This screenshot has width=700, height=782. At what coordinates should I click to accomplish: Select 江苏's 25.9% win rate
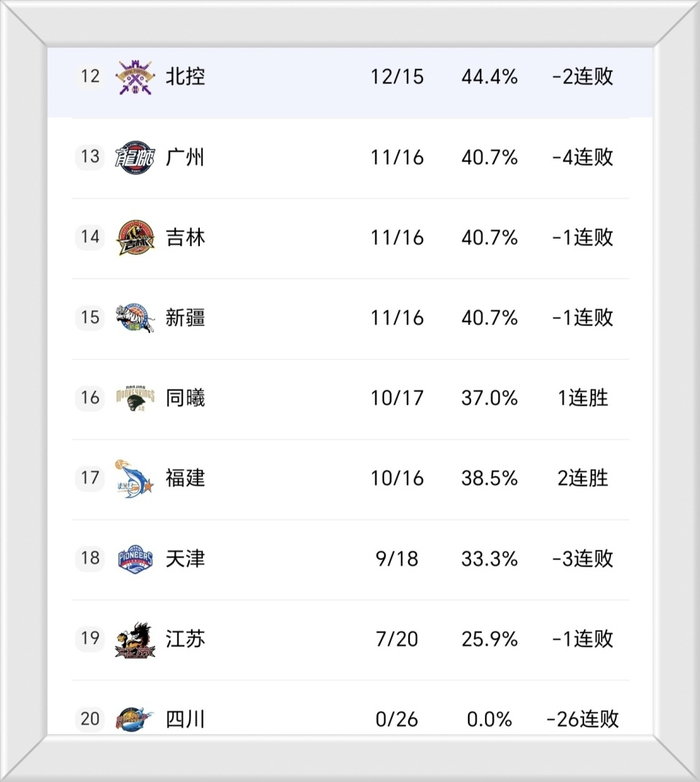pos(489,638)
